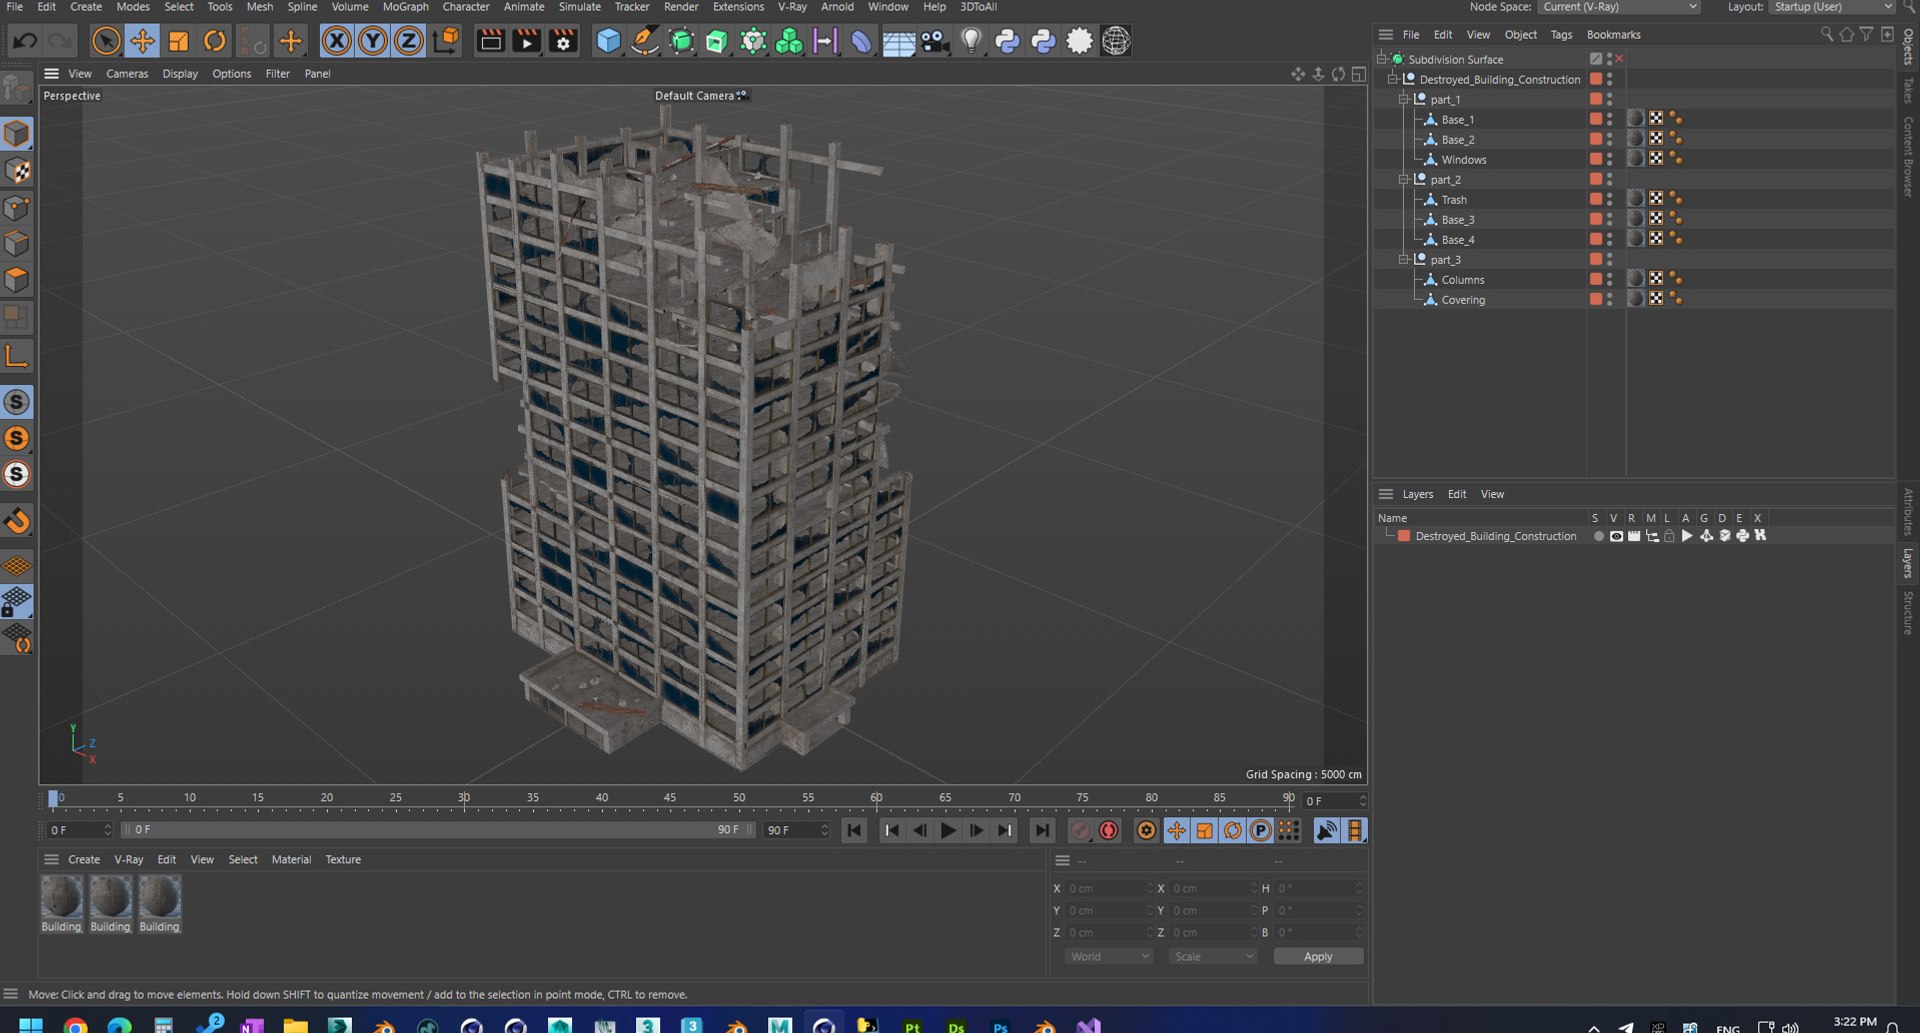The image size is (1920, 1033).
Task: Collapse the part_3 group
Action: (x=1404, y=259)
